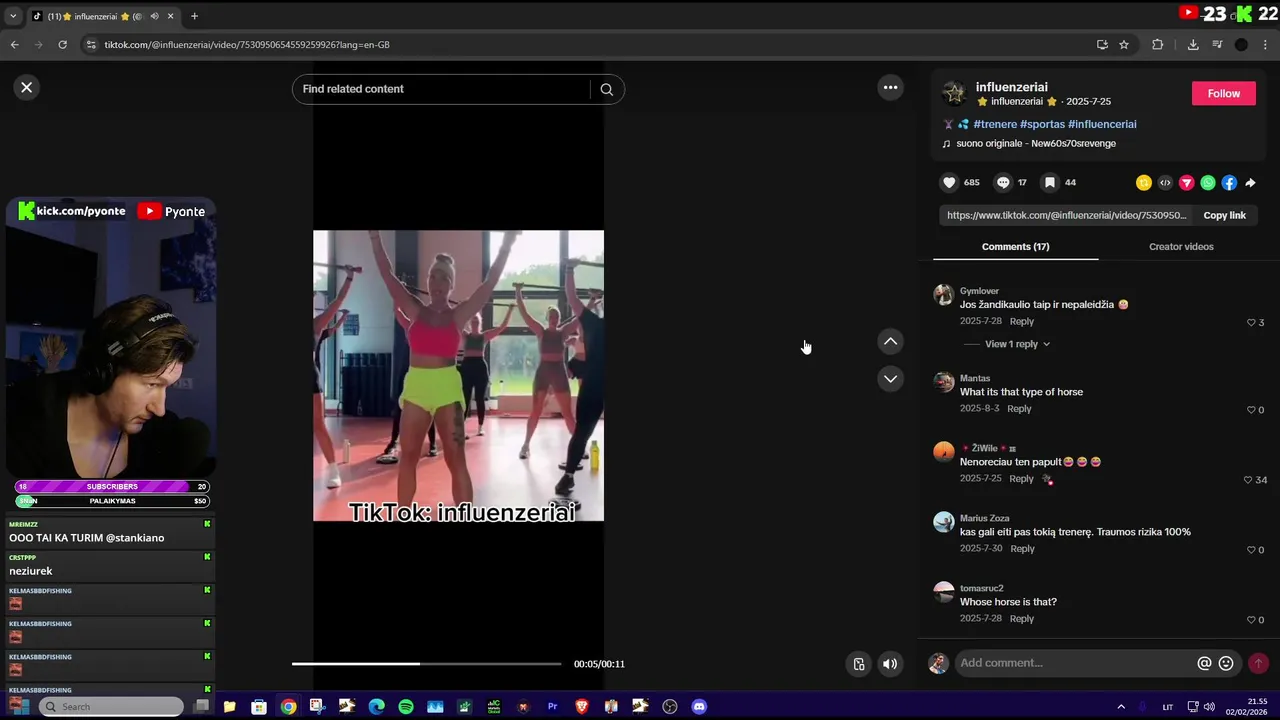
Task: Go to the previous video with up chevron
Action: [890, 342]
